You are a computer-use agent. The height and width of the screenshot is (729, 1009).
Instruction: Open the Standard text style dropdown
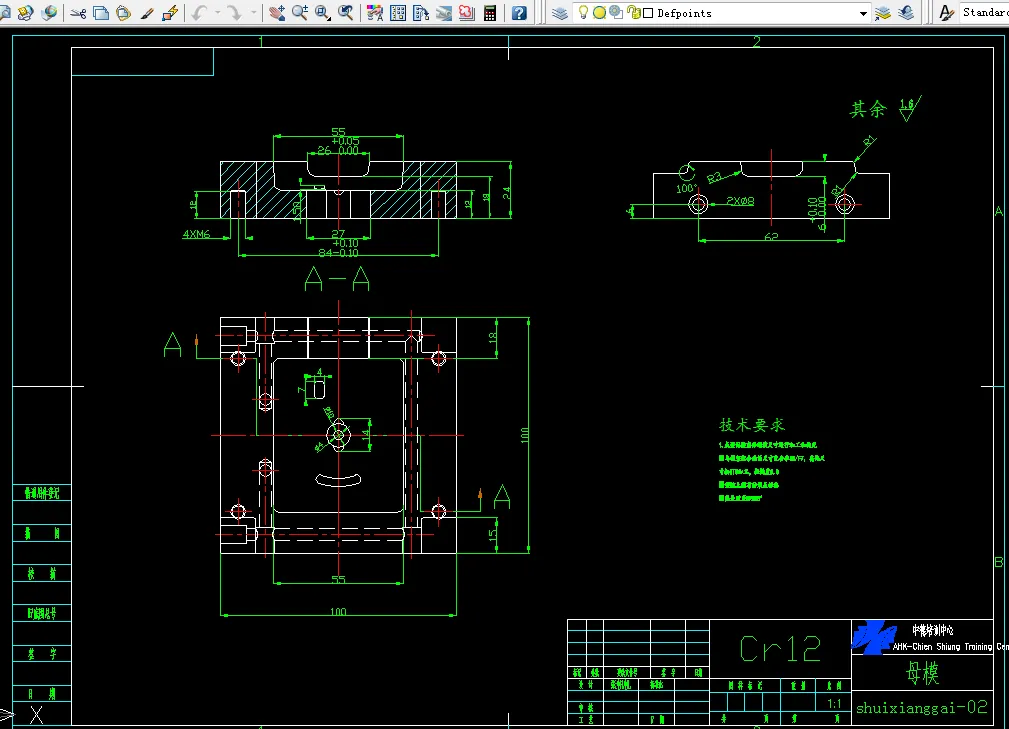(x=985, y=13)
